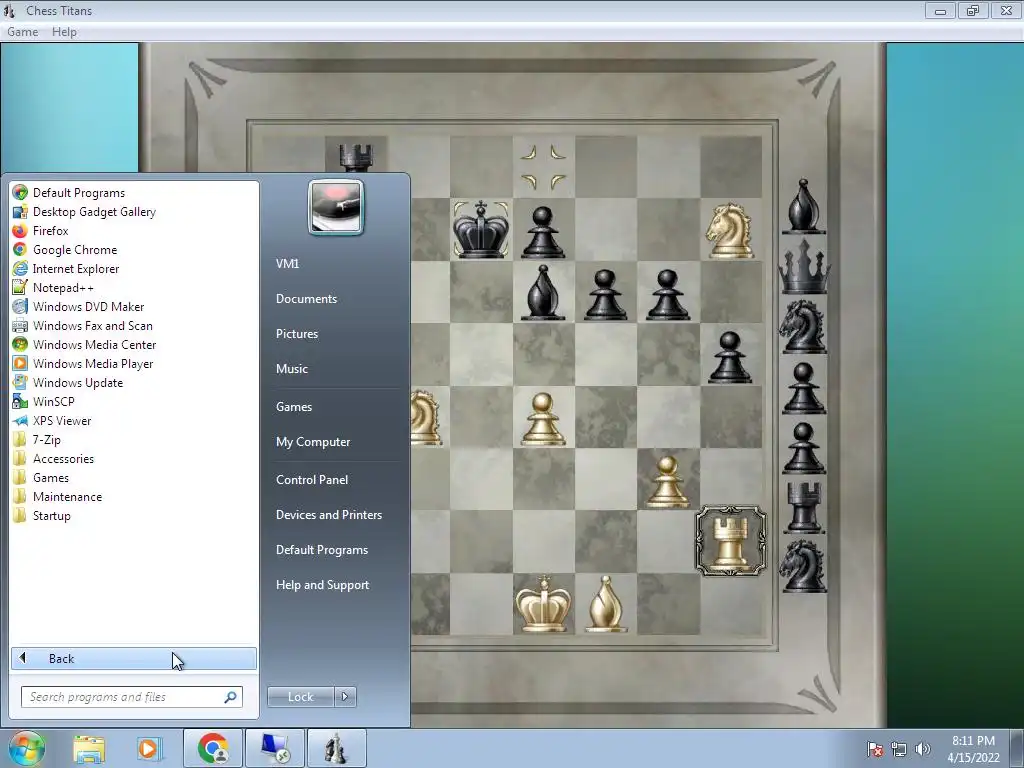Go Back to the main Start menu
1024x768 pixels.
point(134,658)
